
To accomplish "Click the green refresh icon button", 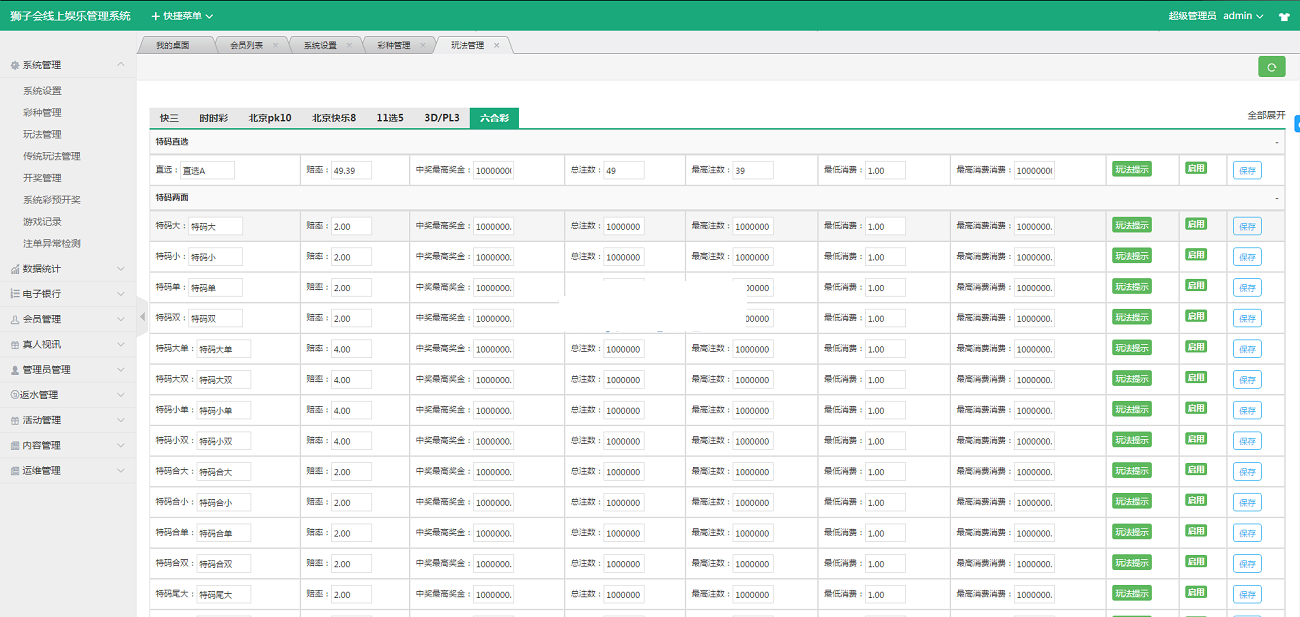I will pos(1271,67).
